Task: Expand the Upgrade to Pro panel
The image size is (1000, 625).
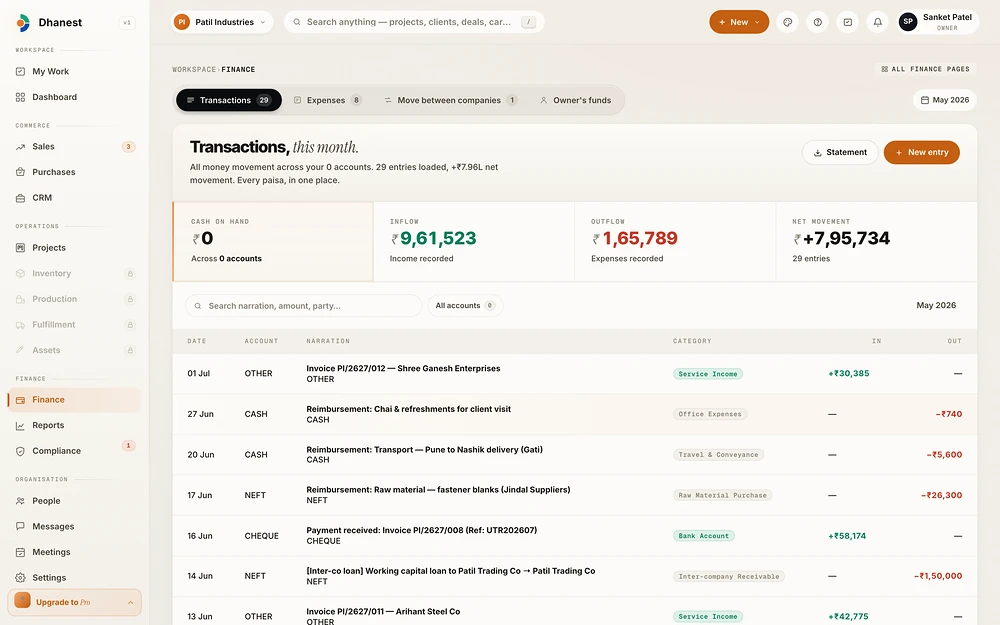Action: click(x=74, y=602)
